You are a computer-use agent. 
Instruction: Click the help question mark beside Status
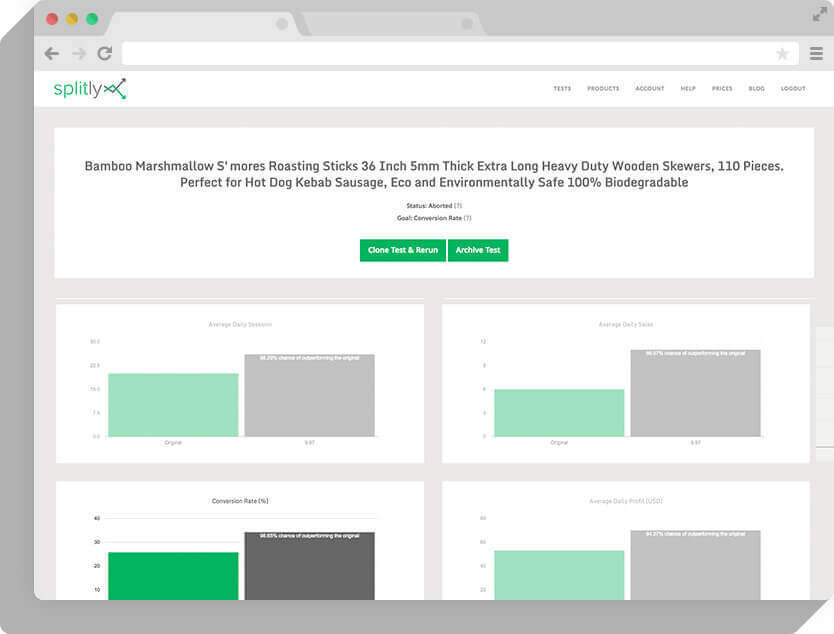click(x=458, y=205)
